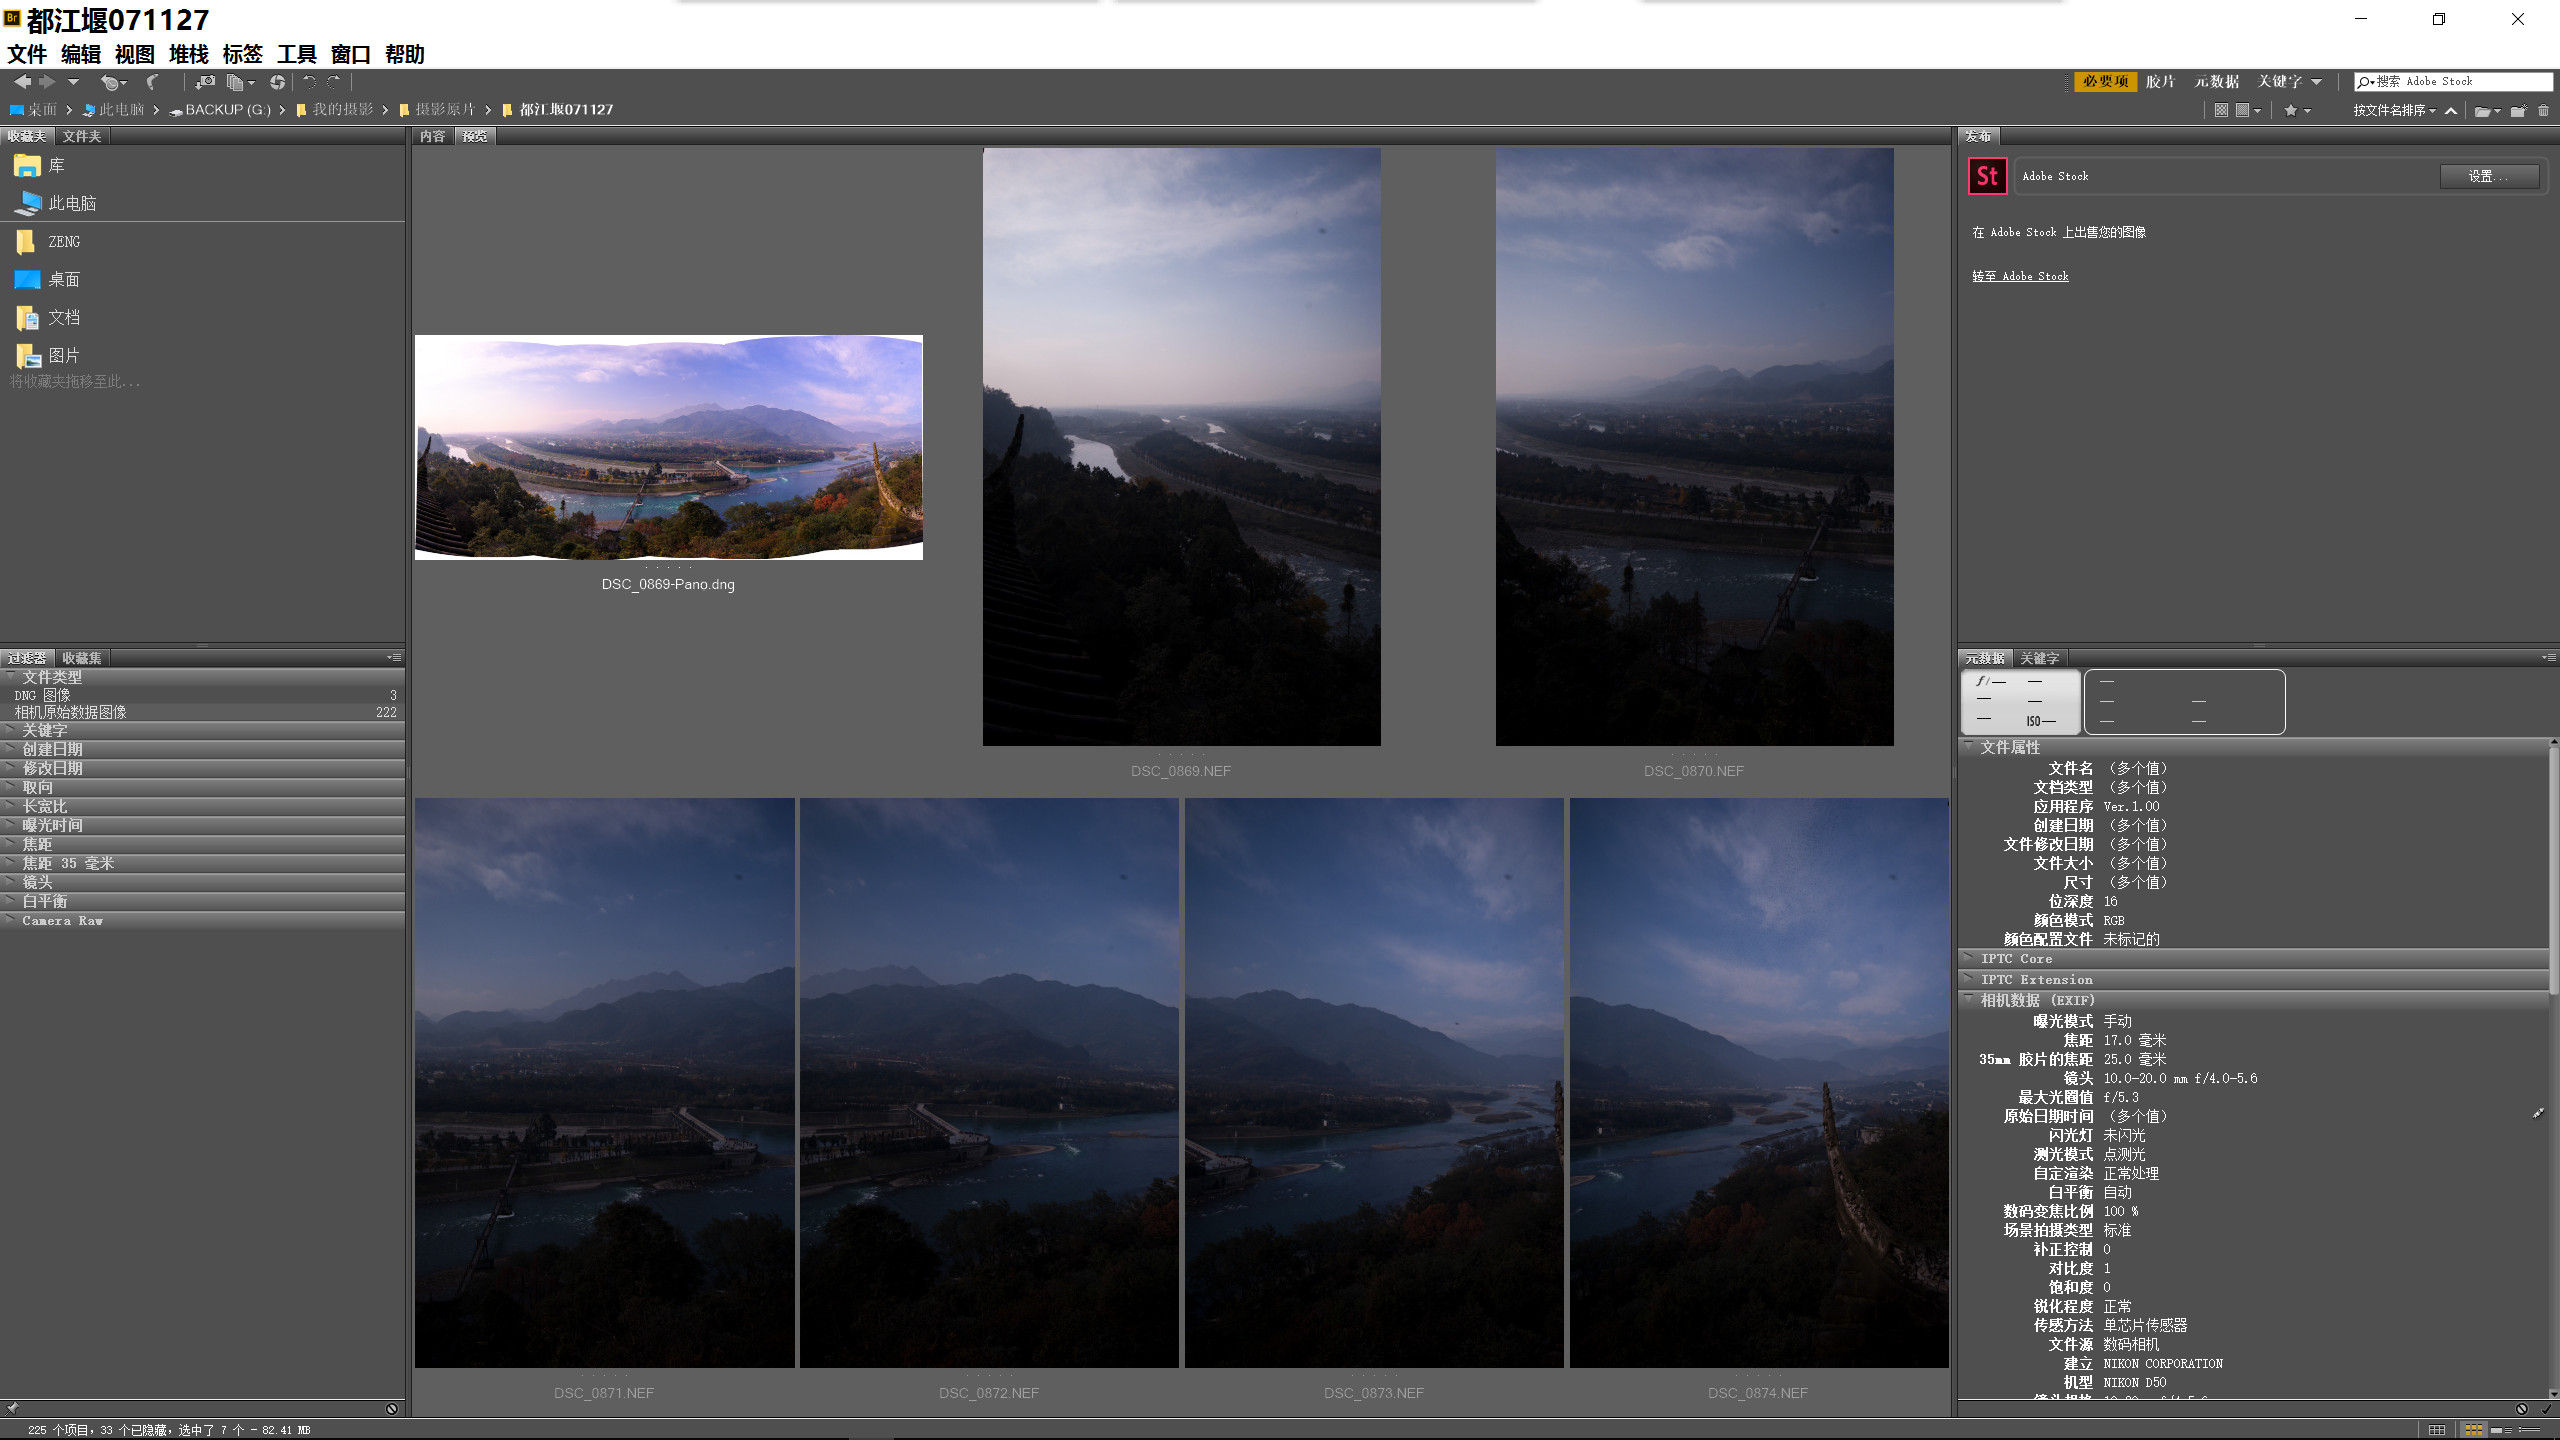Activate the 必要项 workspace
This screenshot has height=1440, width=2560.
click(2106, 81)
